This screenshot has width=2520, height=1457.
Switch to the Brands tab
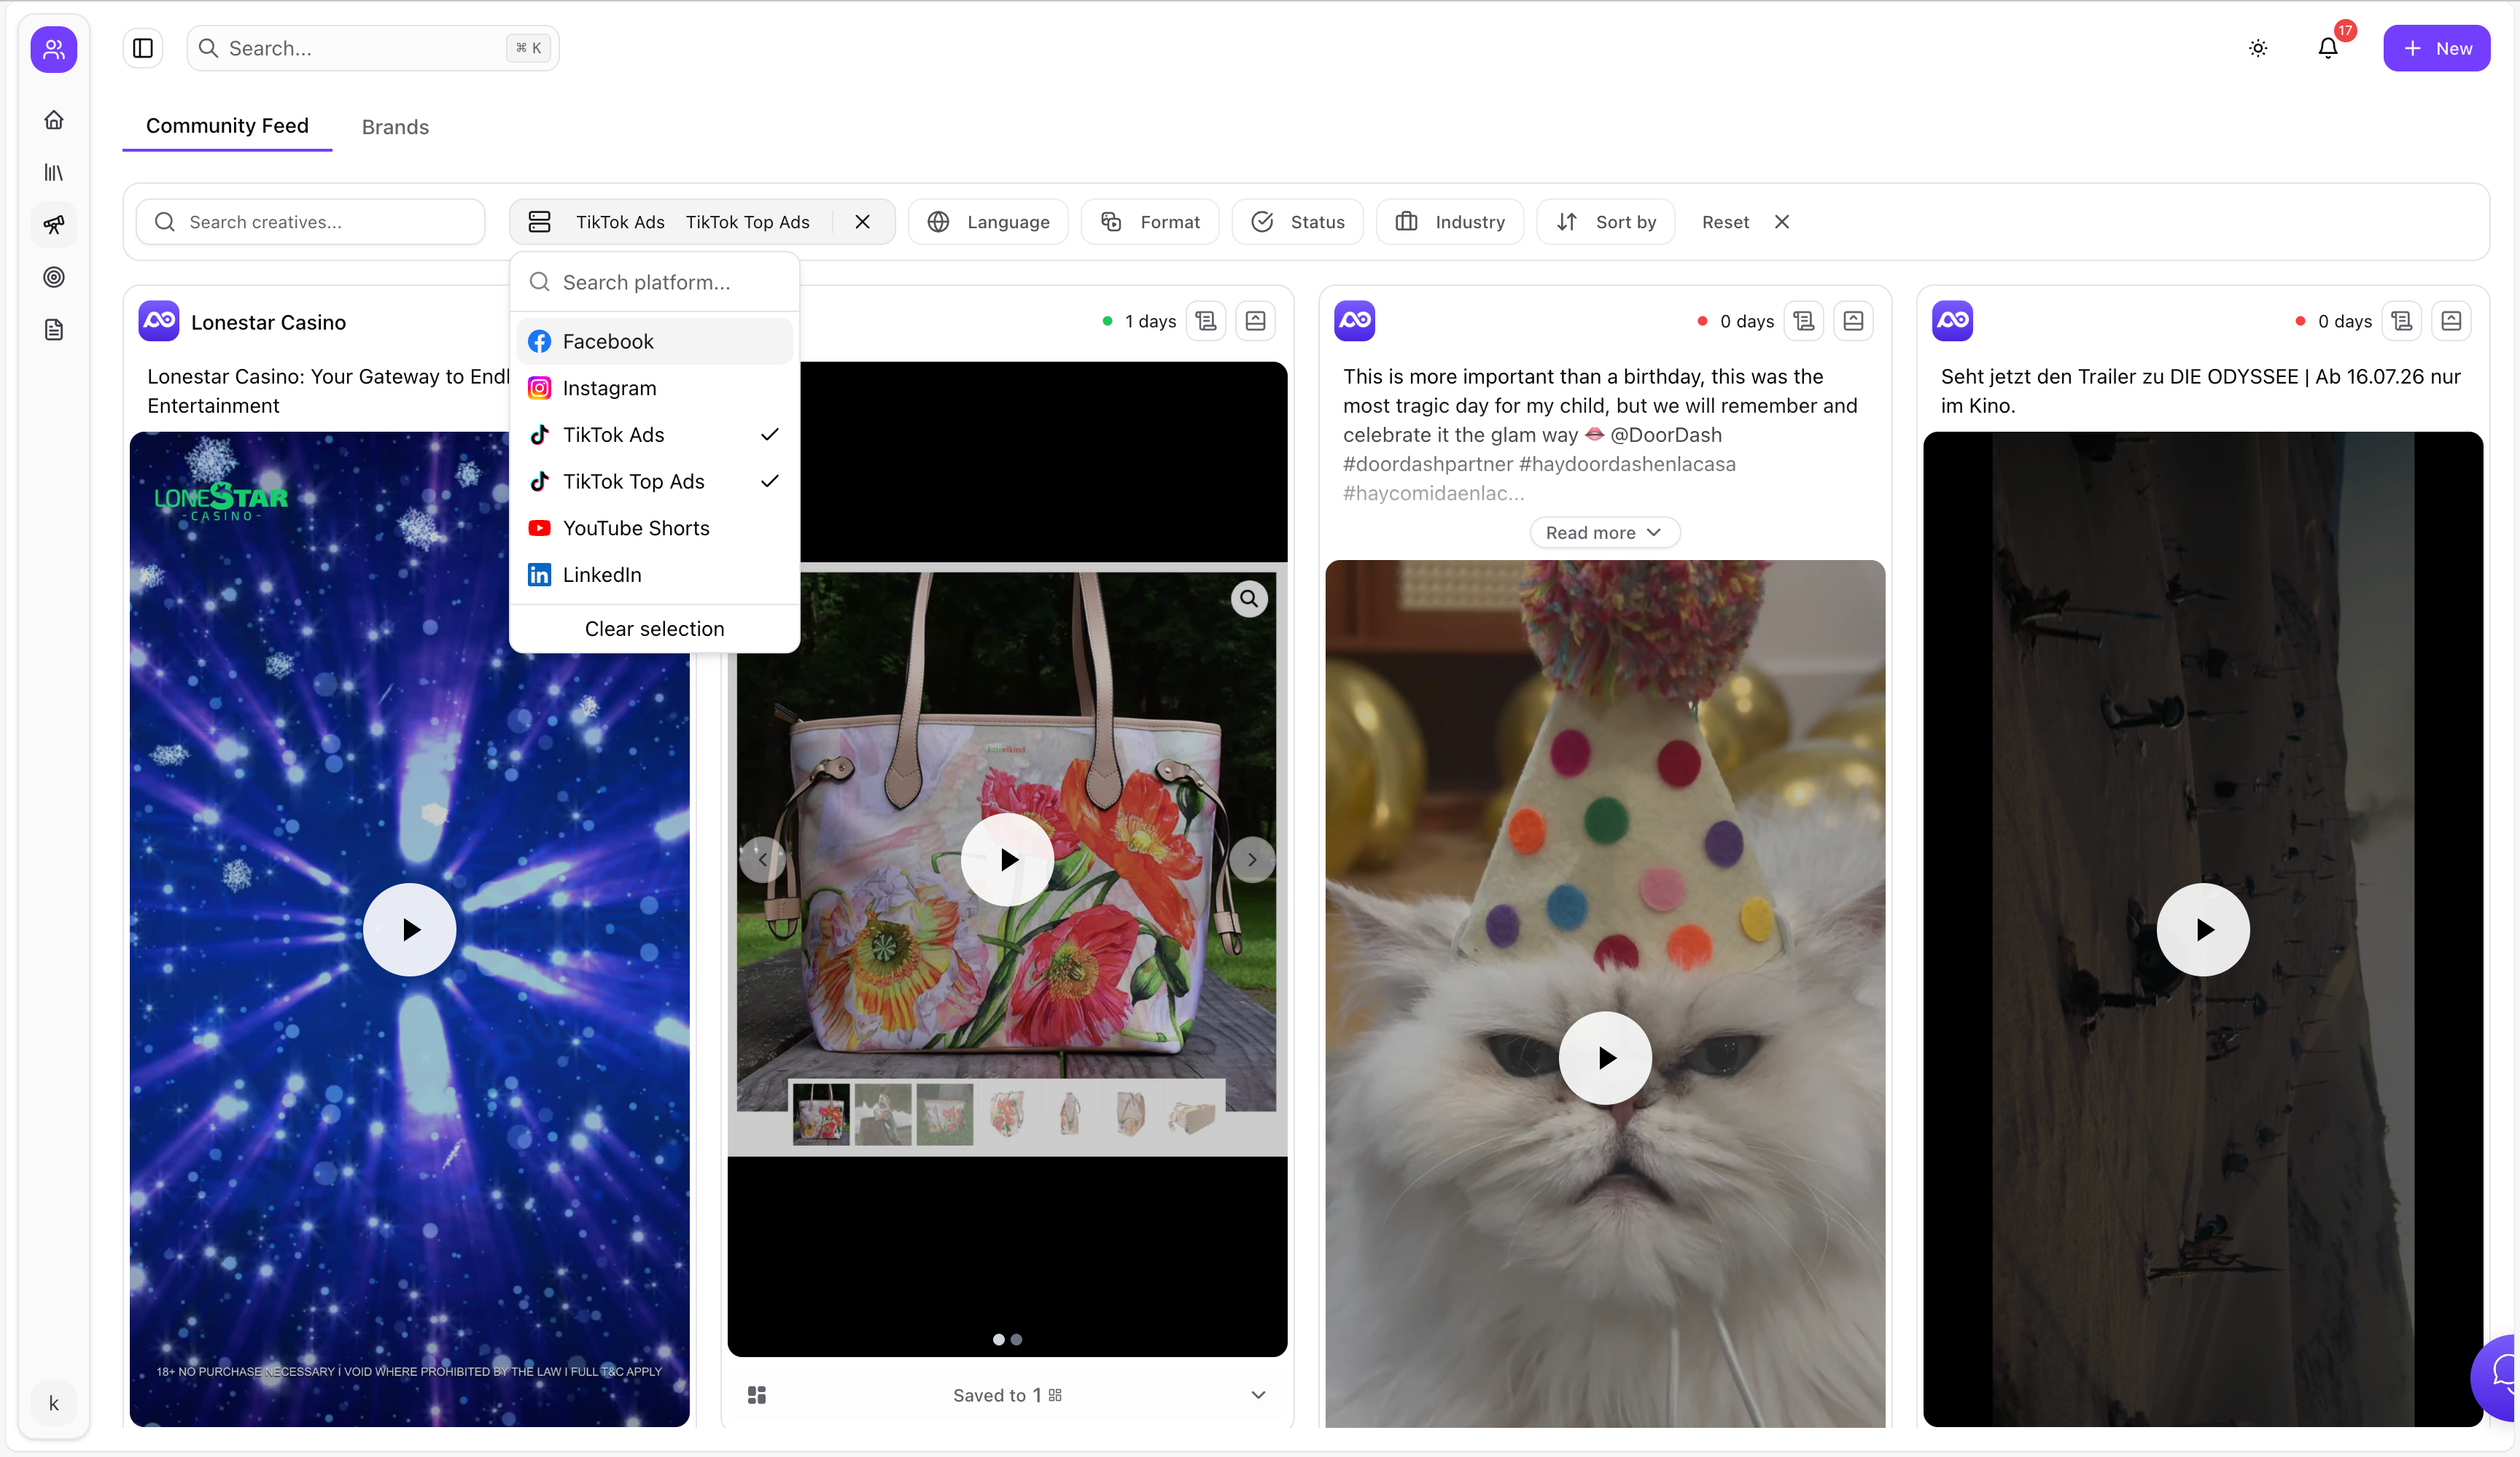click(x=395, y=127)
